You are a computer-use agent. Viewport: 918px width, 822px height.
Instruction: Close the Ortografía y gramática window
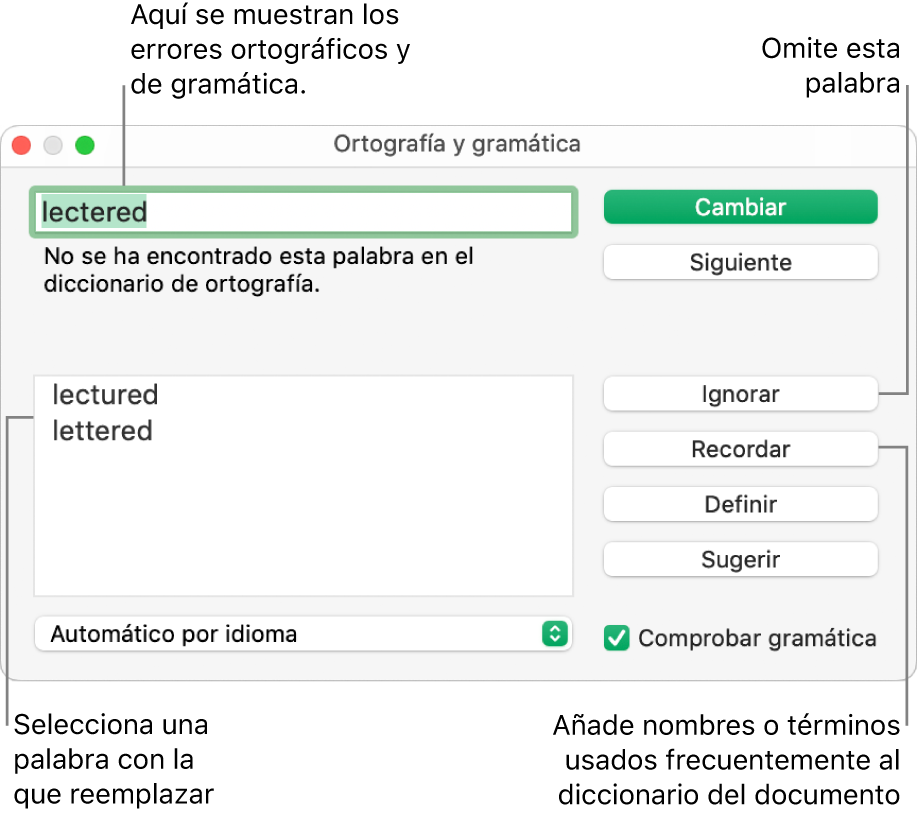pyautogui.click(x=21, y=145)
